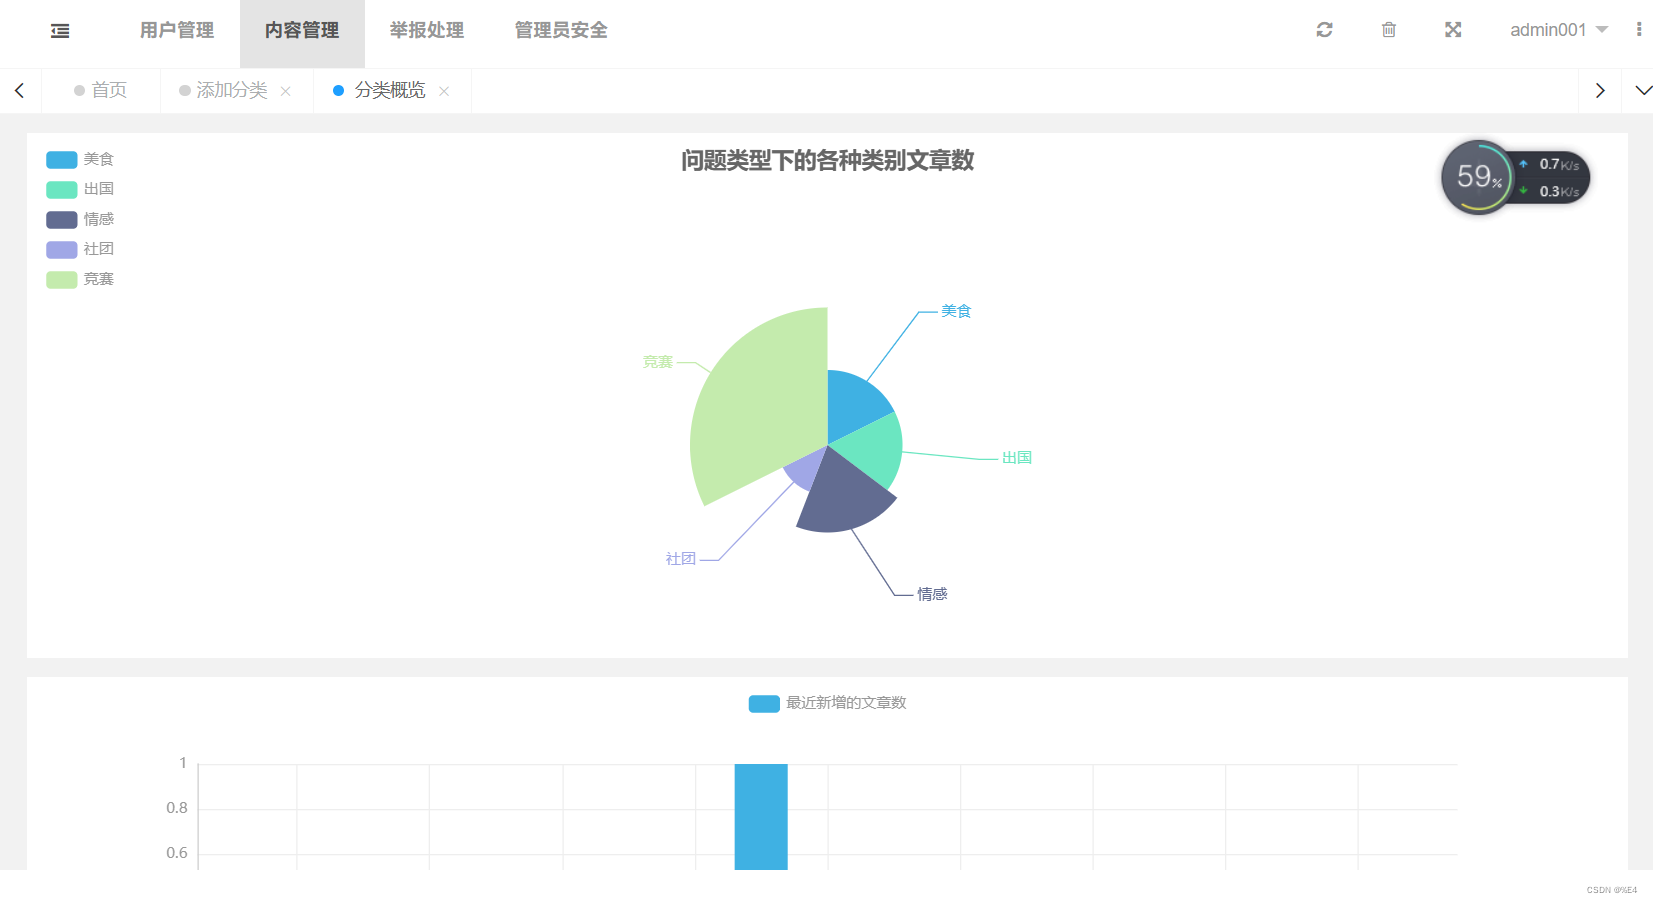This screenshot has width=1653, height=903.
Task: Click the 竞赛 pie label
Action: (x=658, y=362)
